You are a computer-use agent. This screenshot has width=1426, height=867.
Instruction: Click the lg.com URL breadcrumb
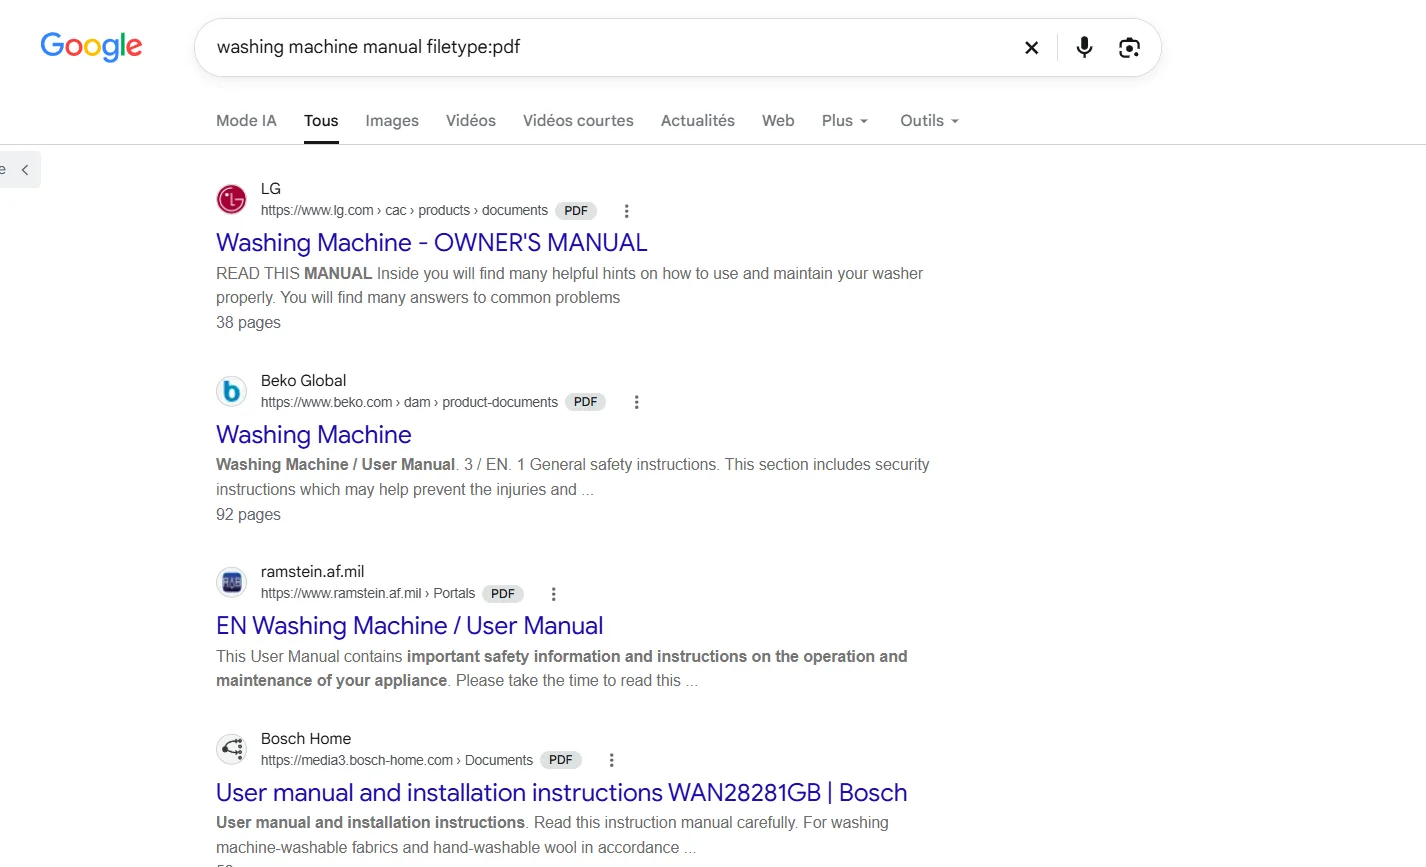click(x=404, y=211)
